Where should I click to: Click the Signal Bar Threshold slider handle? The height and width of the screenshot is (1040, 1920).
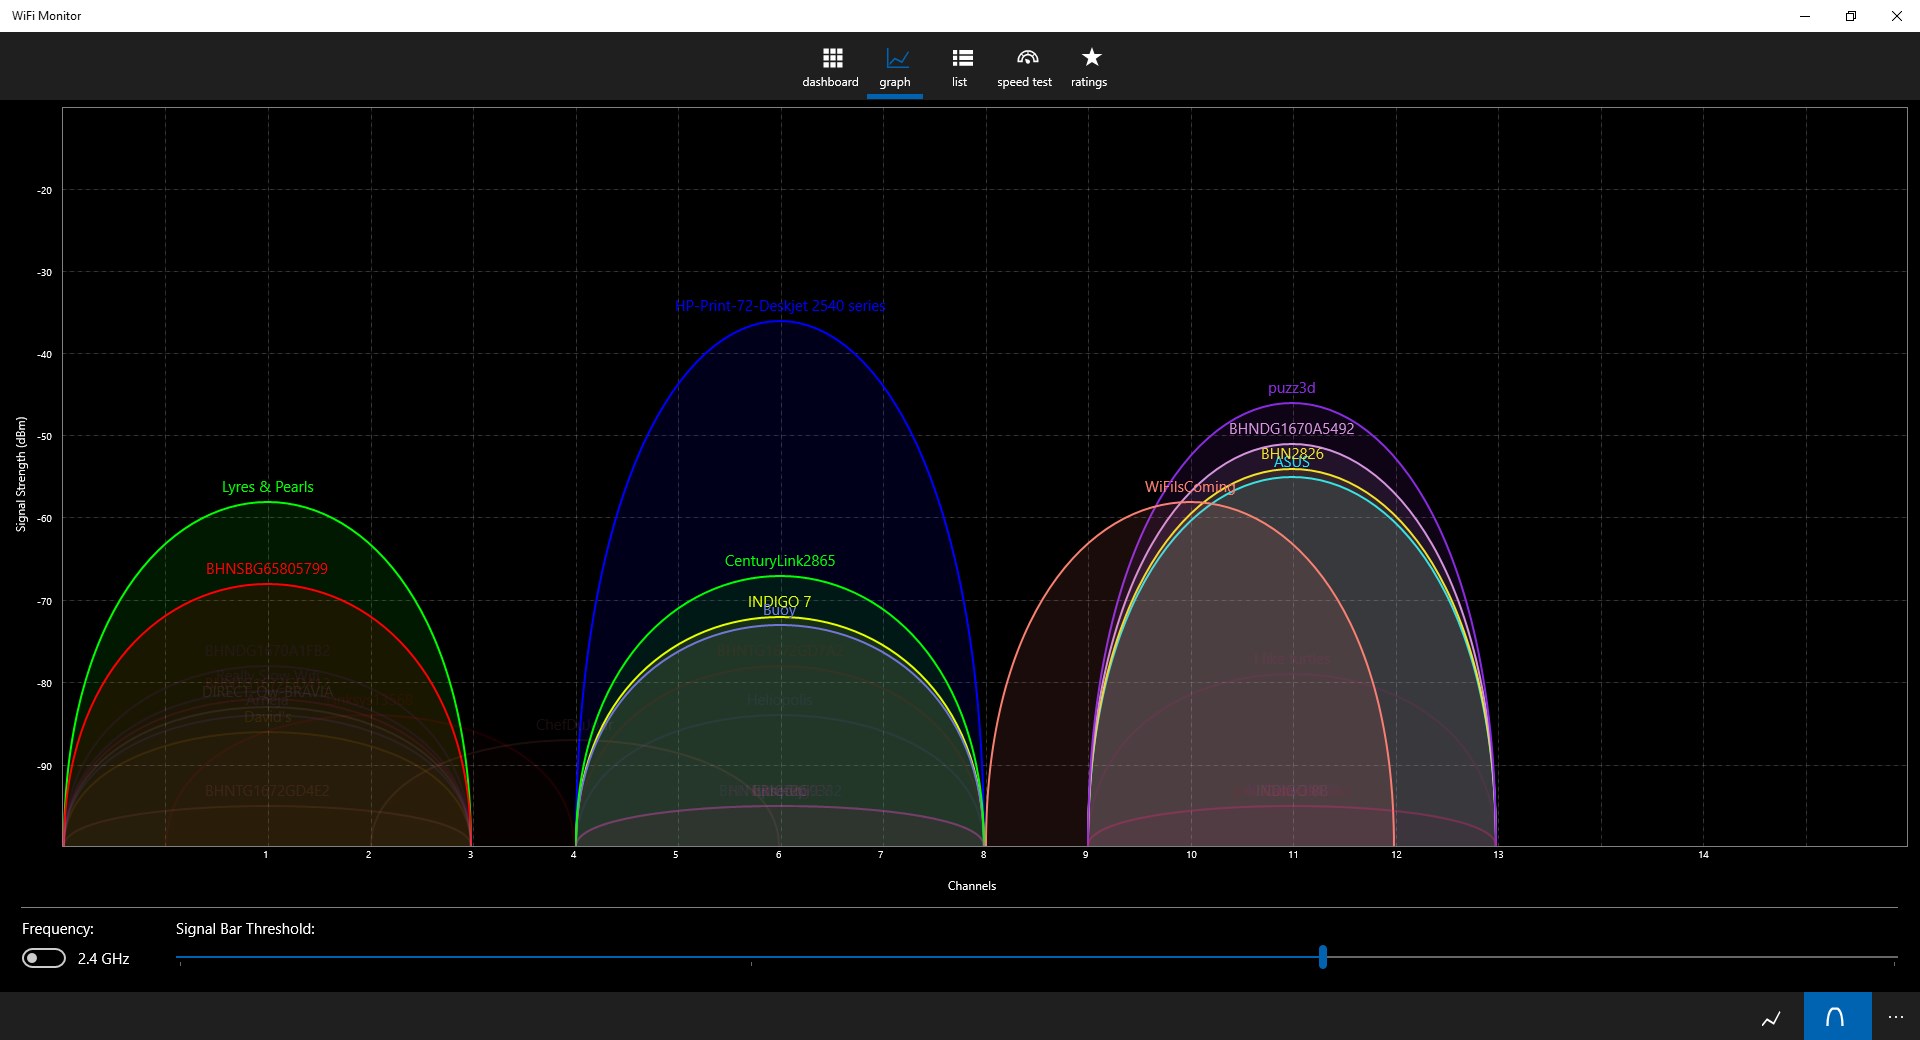click(1323, 958)
